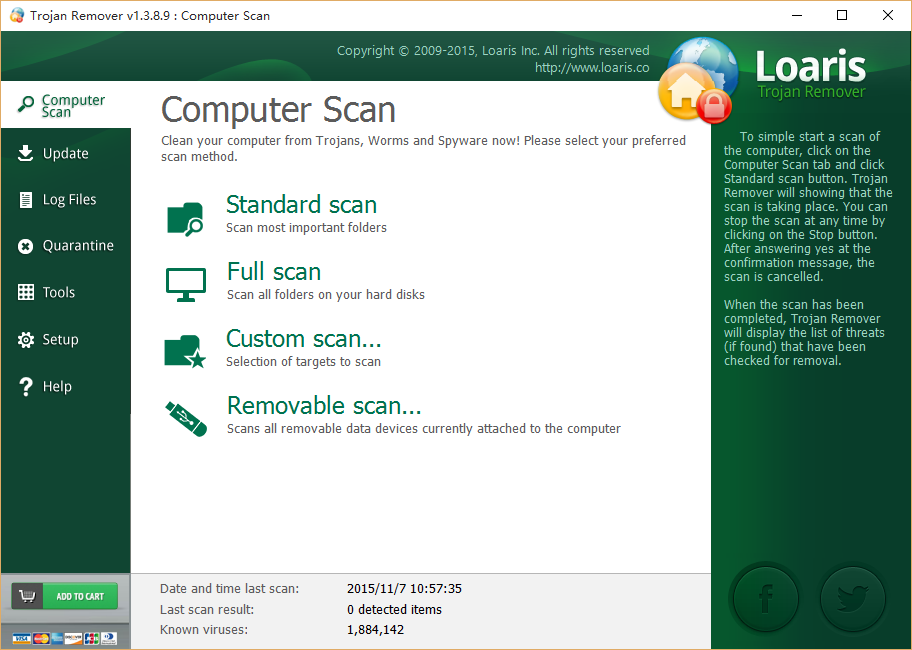The image size is (912, 650).
Task: Click the Help question mark icon
Action: pyautogui.click(x=26, y=387)
